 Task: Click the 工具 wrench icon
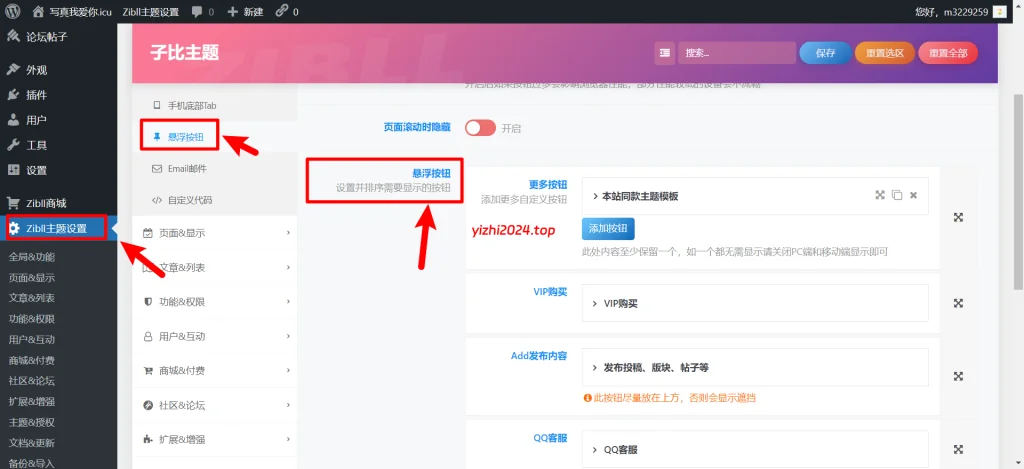pos(13,145)
